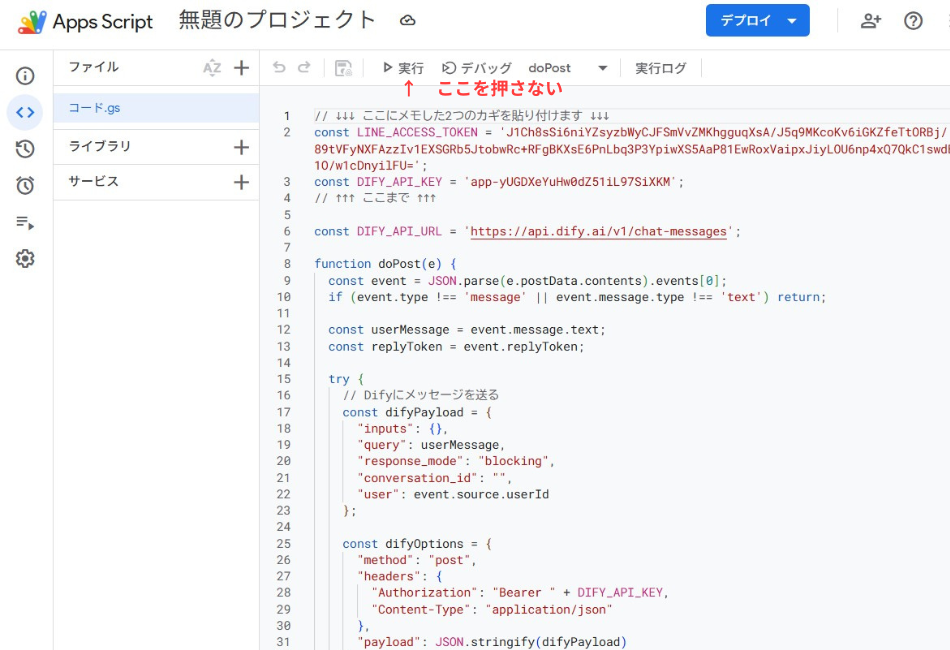Viewport: 950px width, 650px height.
Task: Click 無題のプロジェクト title to rename
Action: coord(273,19)
